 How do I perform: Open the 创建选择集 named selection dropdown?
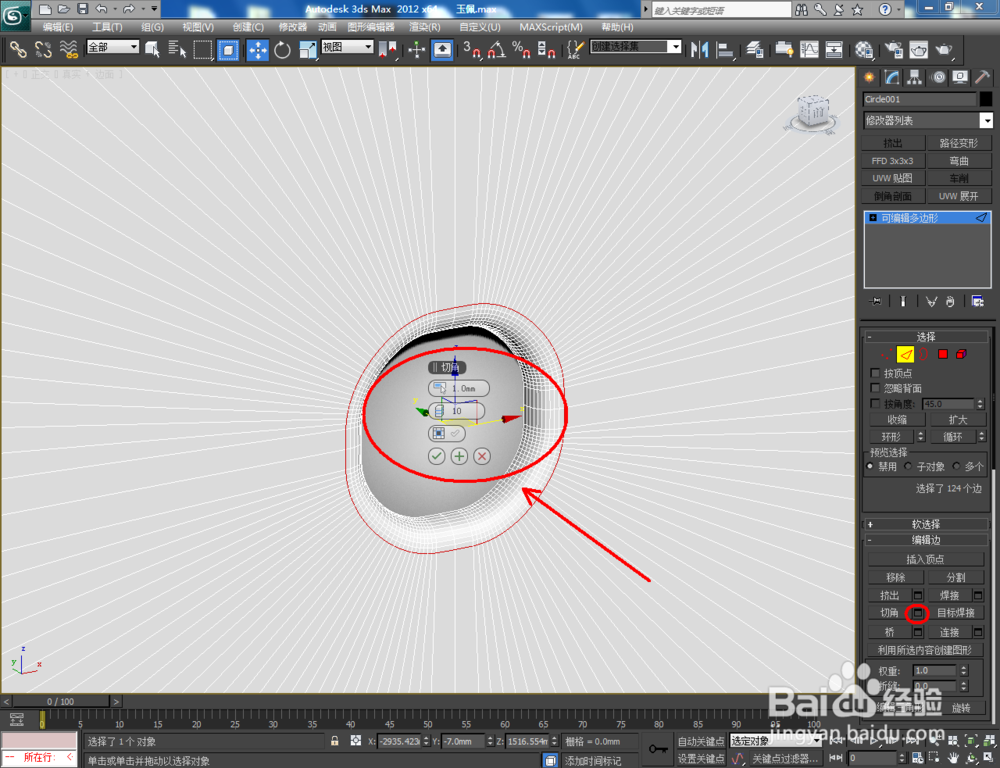click(636, 47)
